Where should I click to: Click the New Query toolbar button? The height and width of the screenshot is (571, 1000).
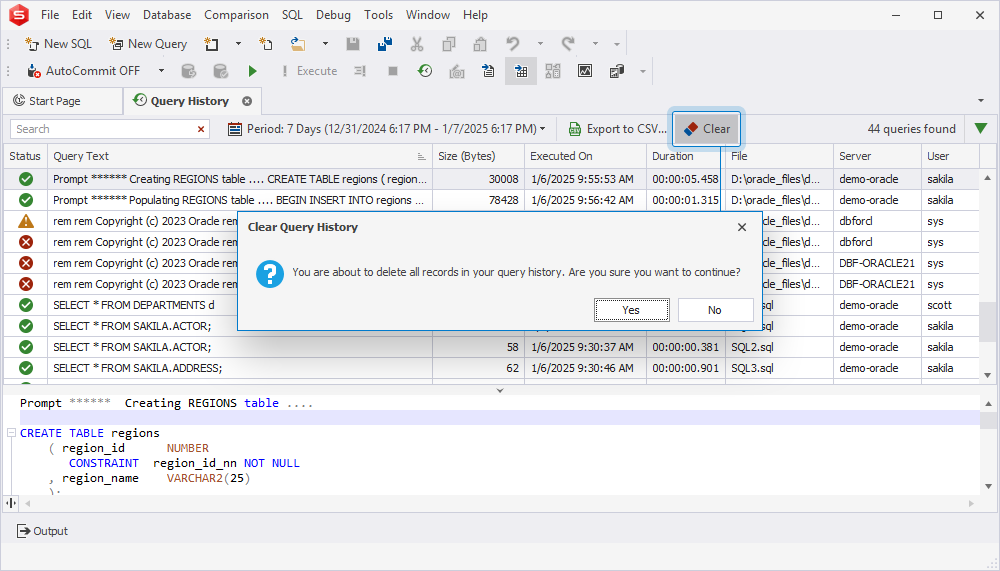coord(148,44)
